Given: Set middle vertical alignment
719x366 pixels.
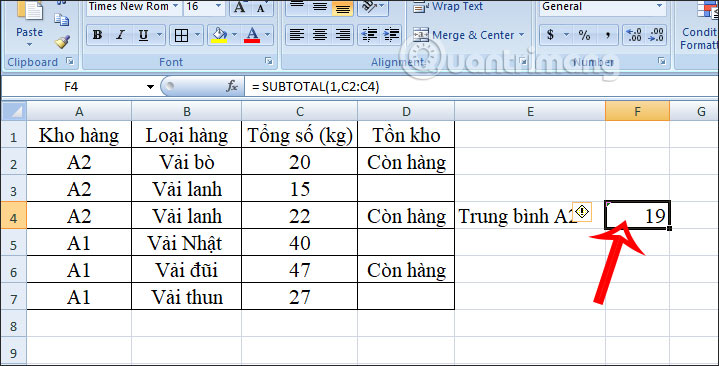Looking at the screenshot, I should click(320, 7).
